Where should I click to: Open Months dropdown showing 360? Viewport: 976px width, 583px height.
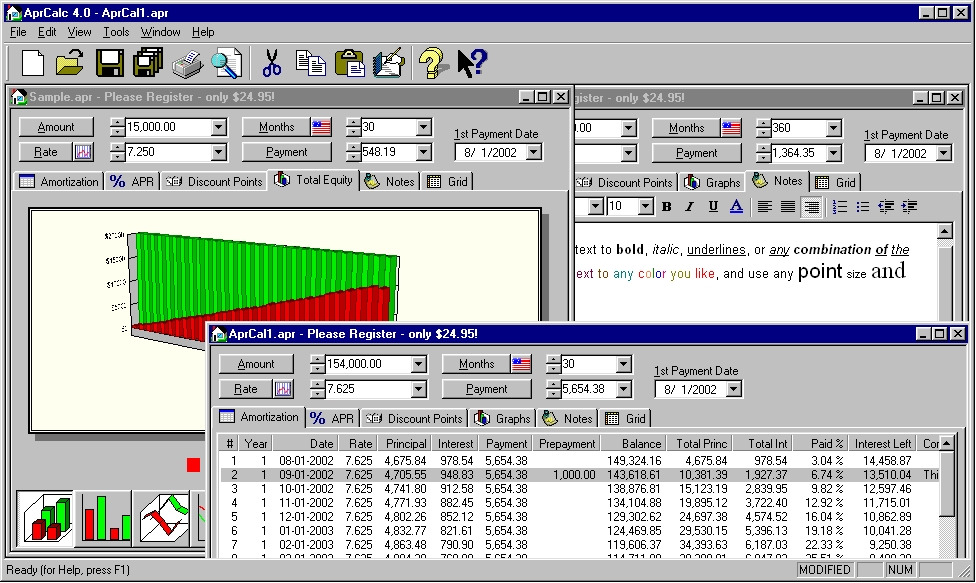pyautogui.click(x=834, y=129)
